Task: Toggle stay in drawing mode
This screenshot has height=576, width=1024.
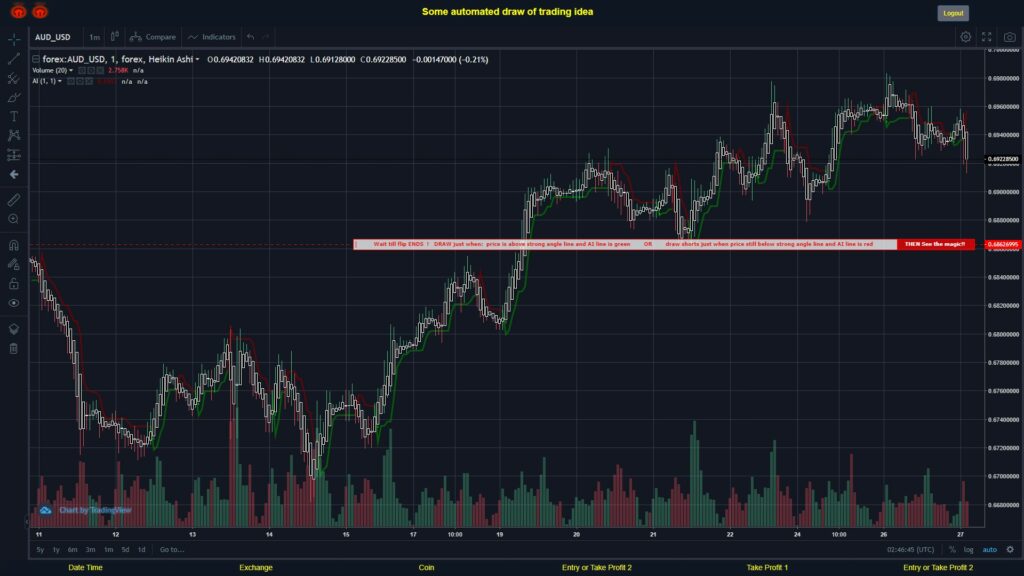Action: [x=14, y=264]
